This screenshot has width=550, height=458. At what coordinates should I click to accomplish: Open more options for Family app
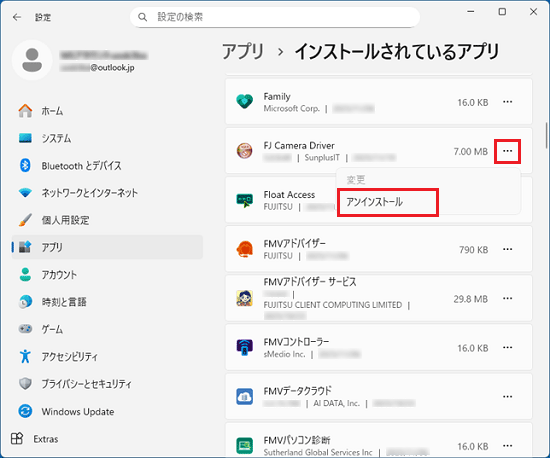point(508,102)
